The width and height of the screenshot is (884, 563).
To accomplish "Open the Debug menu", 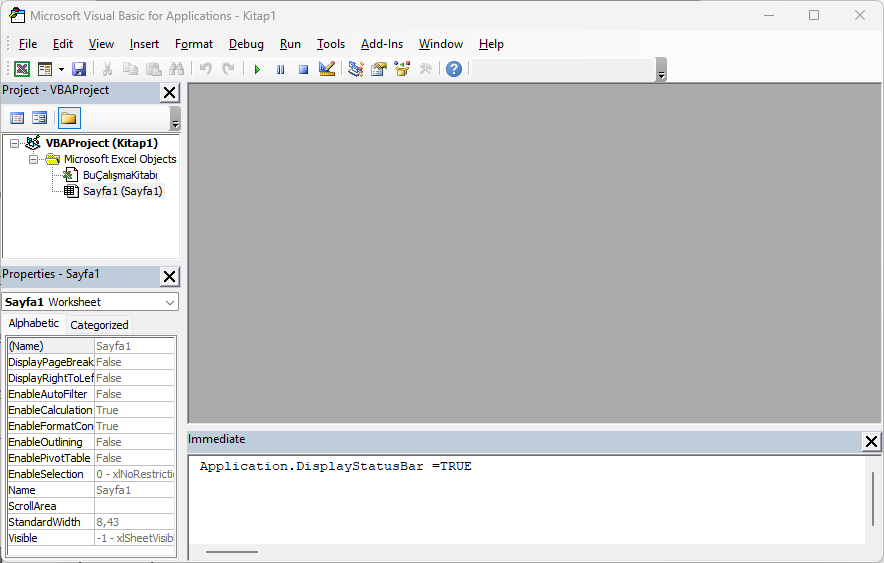I will pos(246,44).
